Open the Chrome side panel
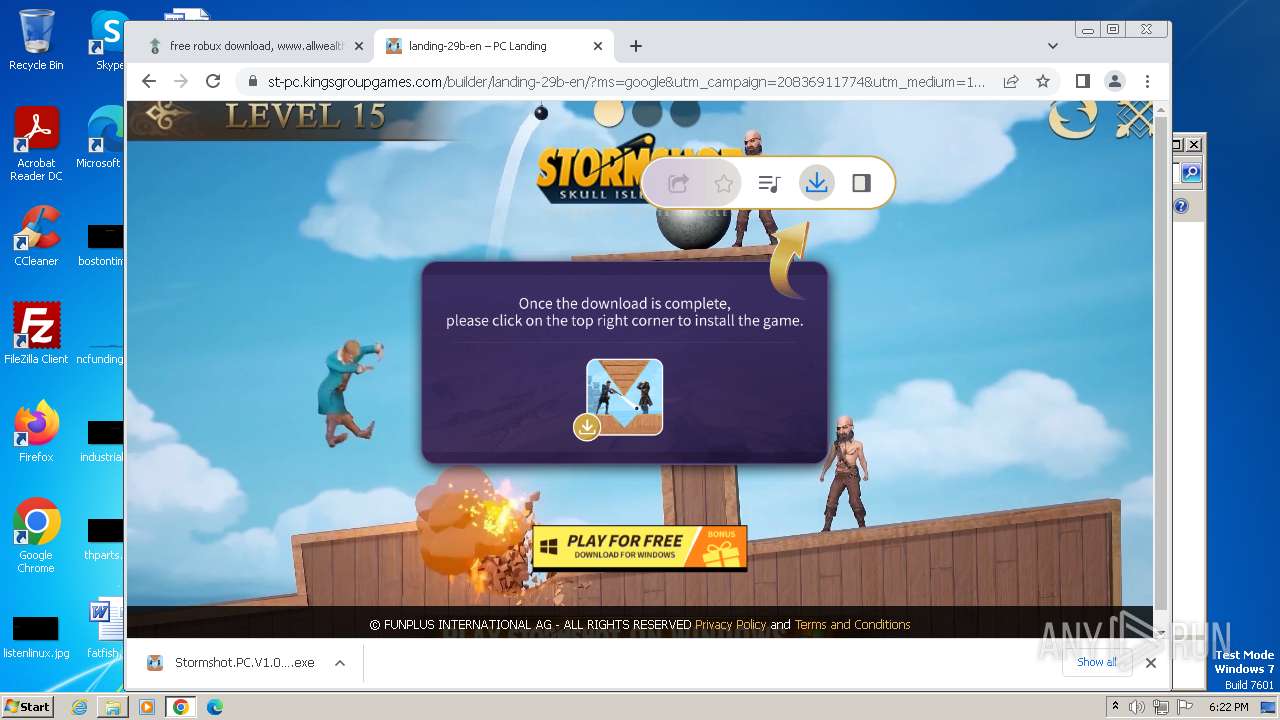The image size is (1280, 720). pyautogui.click(x=1082, y=81)
